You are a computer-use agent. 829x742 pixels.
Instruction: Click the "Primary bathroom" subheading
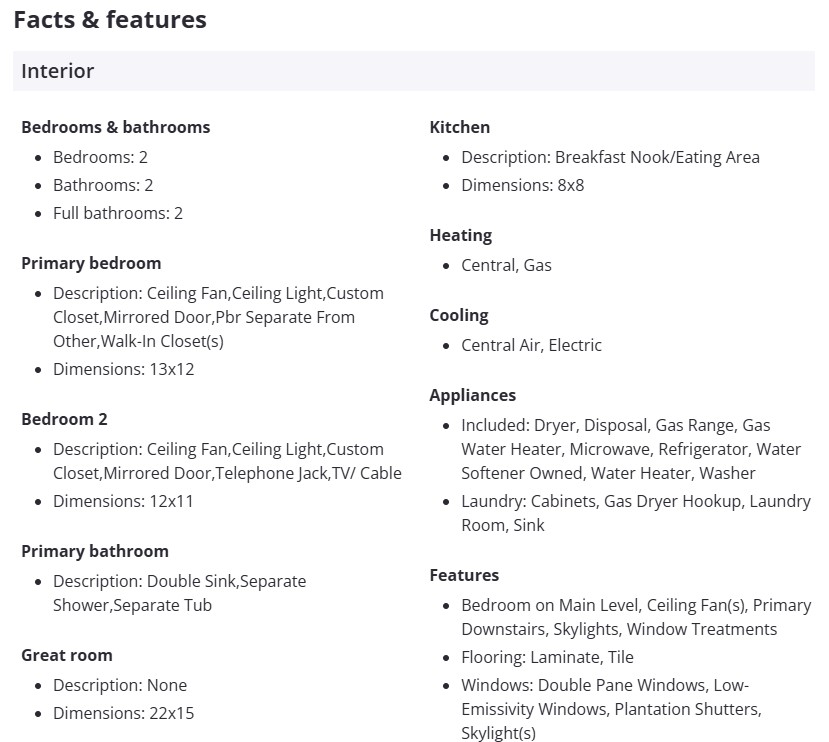coord(95,551)
